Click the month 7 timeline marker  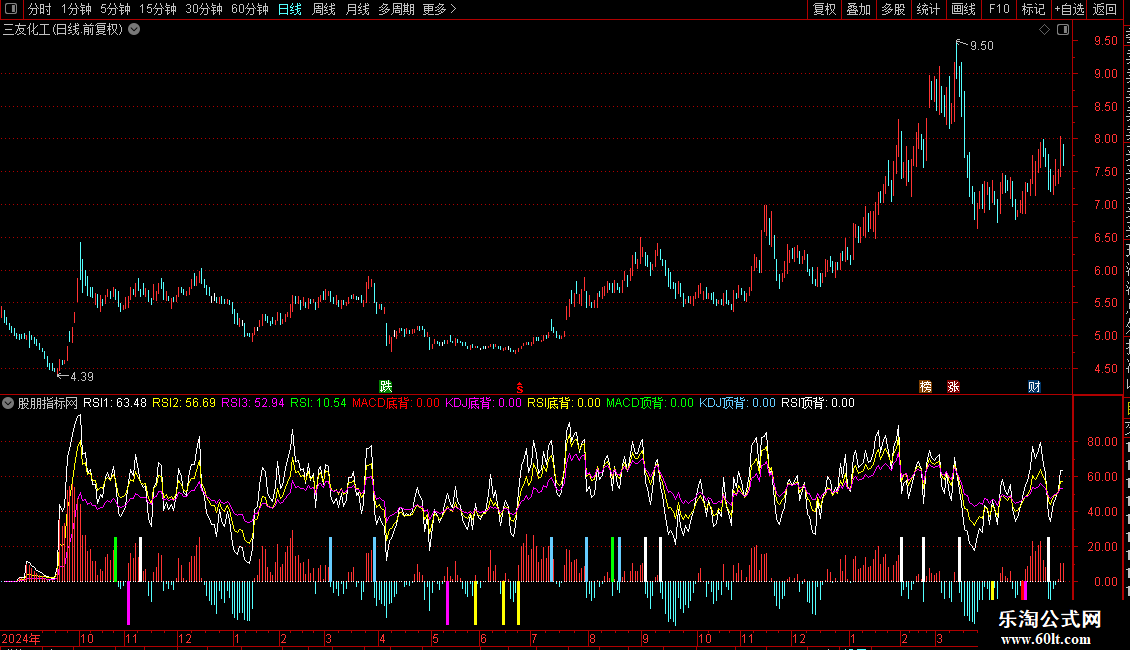pyautogui.click(x=534, y=638)
